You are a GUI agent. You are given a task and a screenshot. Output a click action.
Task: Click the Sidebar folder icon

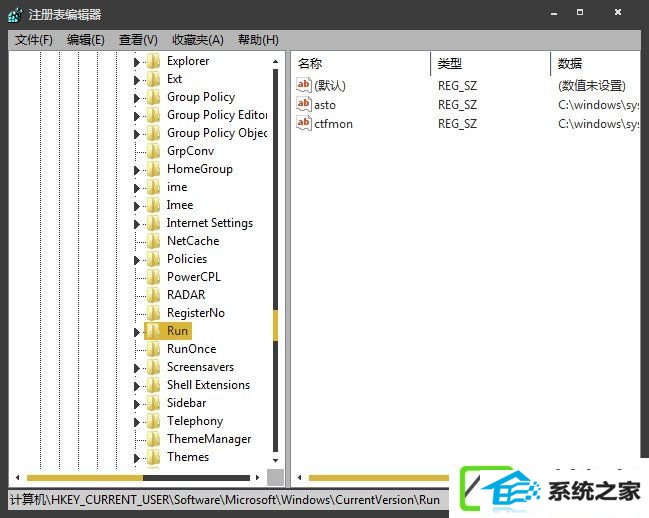point(154,403)
